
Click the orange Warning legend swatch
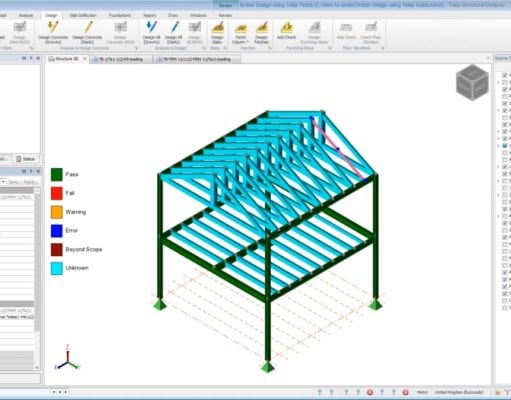[x=56, y=212]
